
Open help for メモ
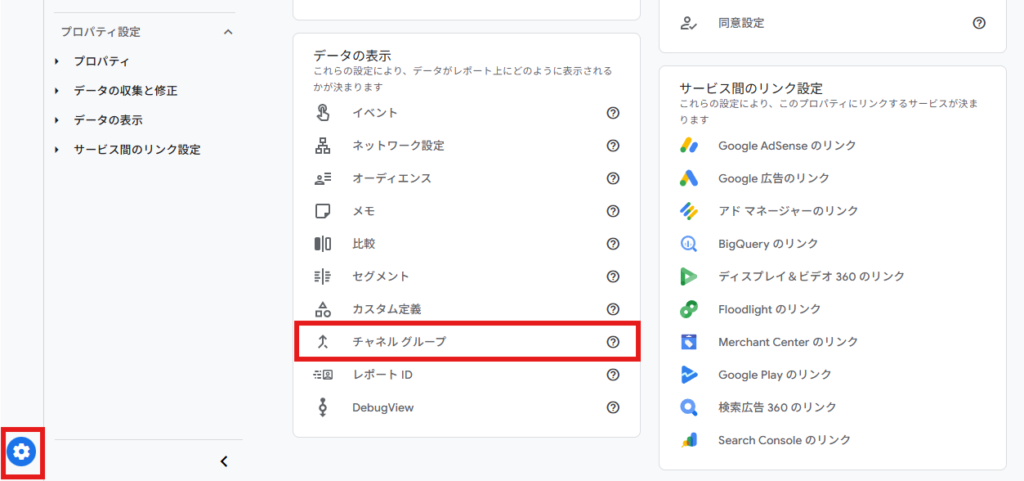click(613, 211)
